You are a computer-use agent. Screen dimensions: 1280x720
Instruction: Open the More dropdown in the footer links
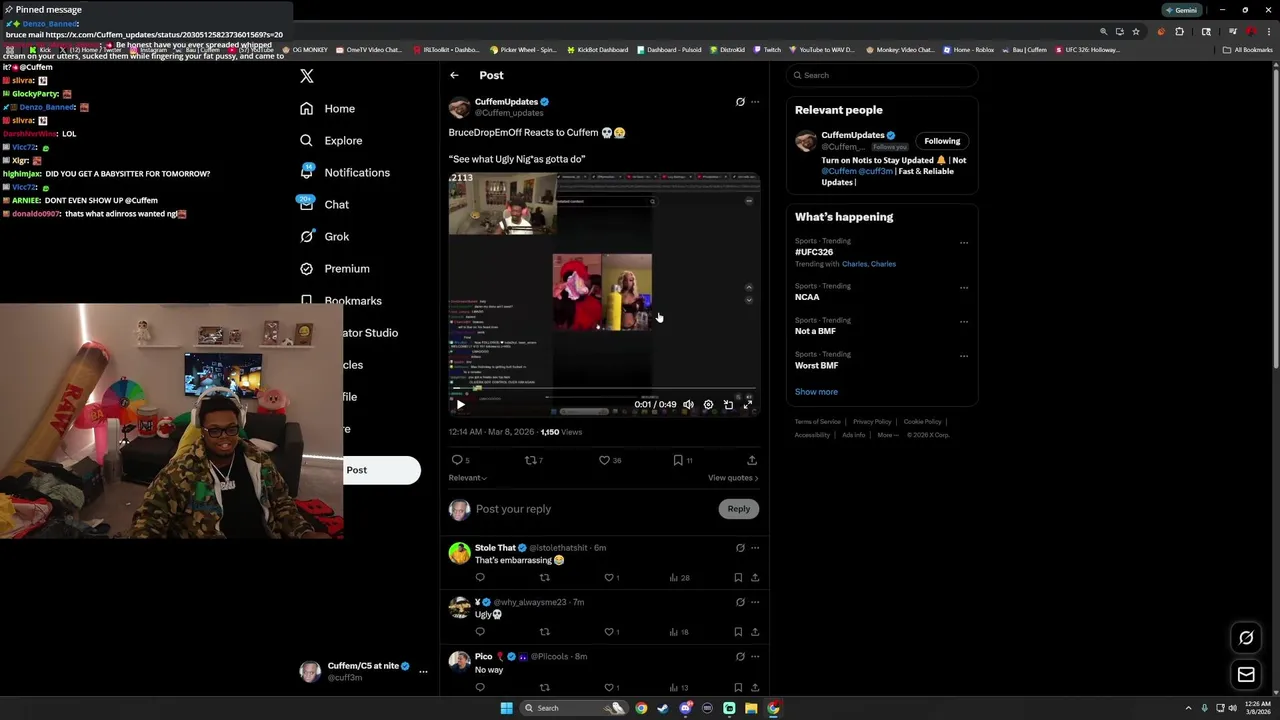pos(887,435)
